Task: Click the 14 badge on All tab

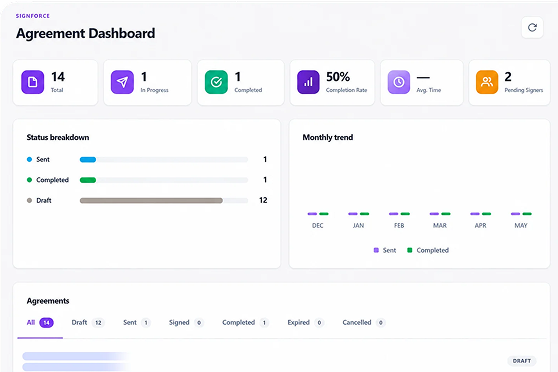Action: (47, 323)
